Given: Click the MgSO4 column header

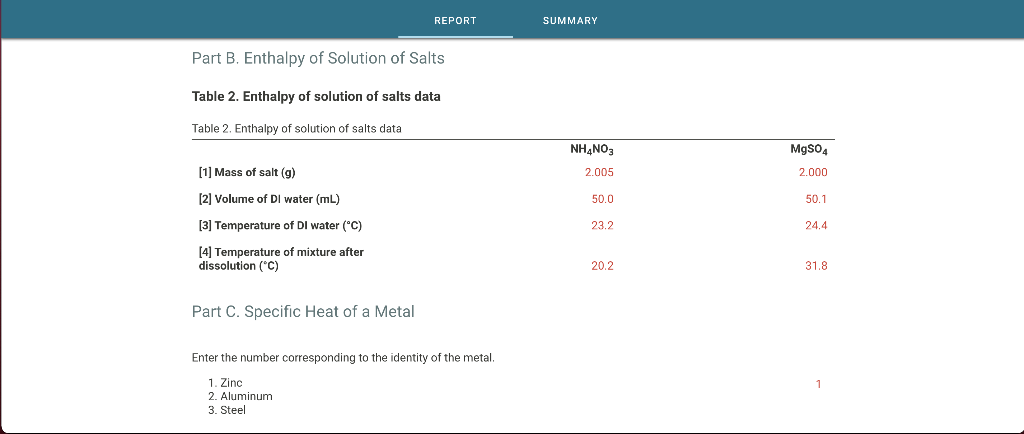Looking at the screenshot, I should coord(809,151).
